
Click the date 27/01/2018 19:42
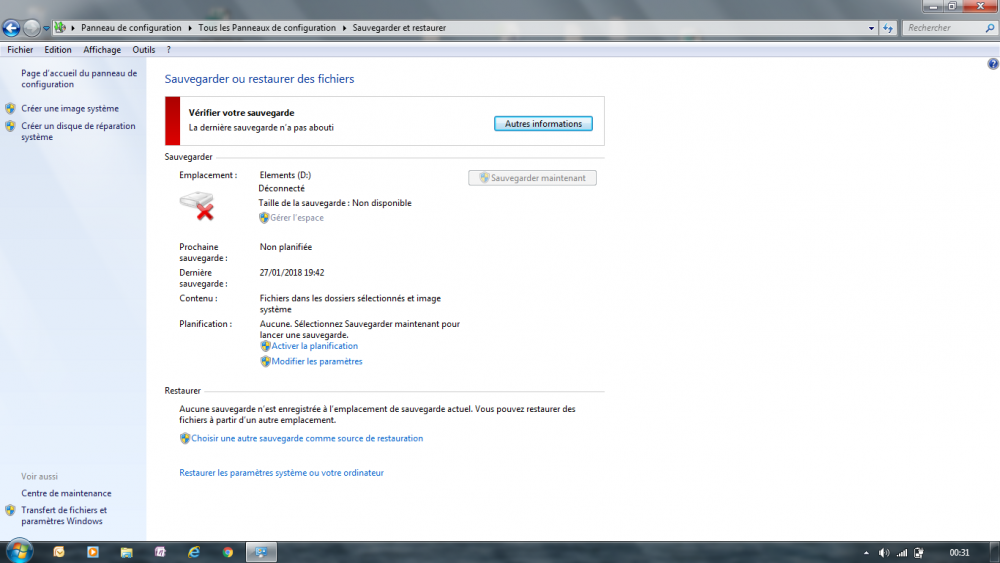pos(292,272)
